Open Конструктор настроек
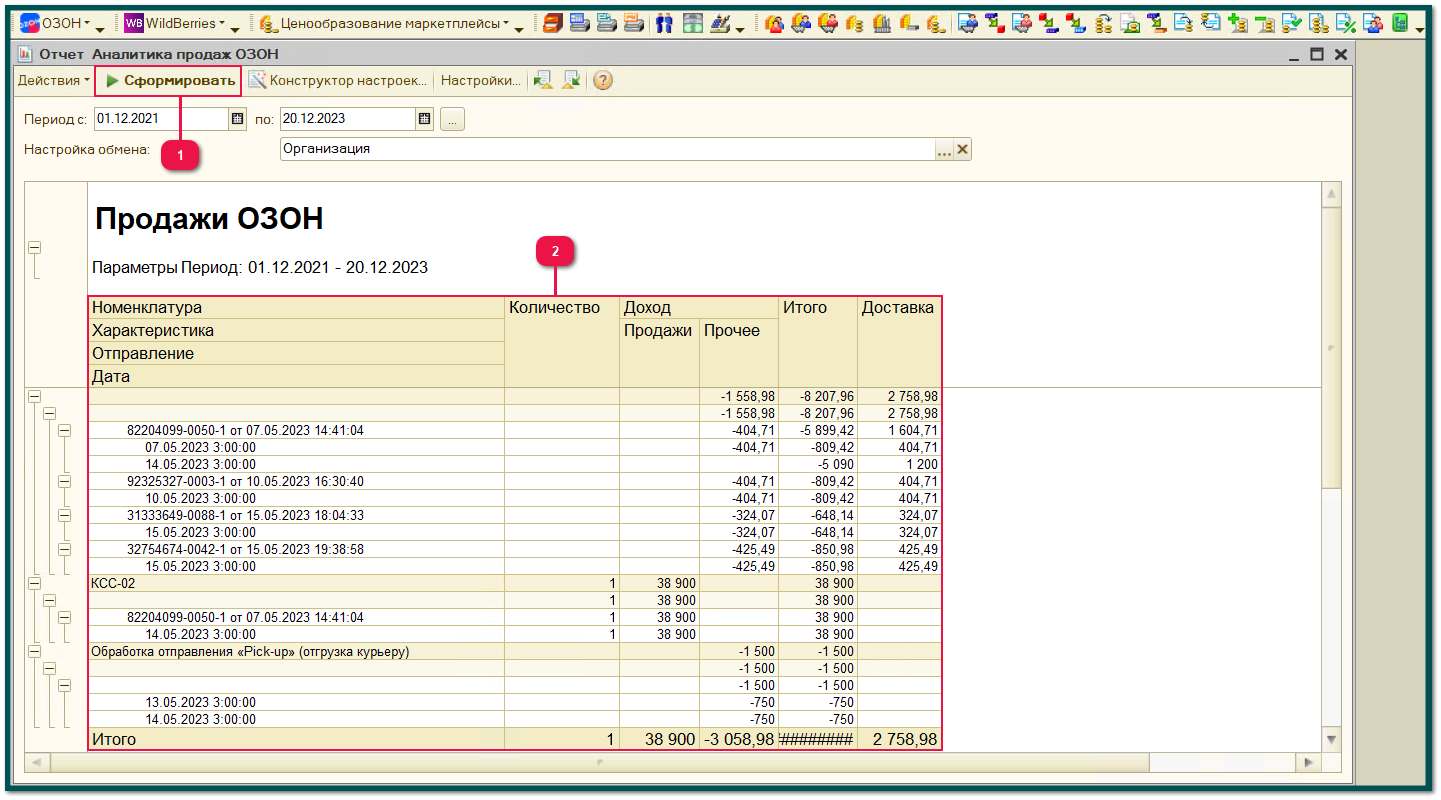Image resolution: width=1441 pixels, height=800 pixels. coord(339,80)
